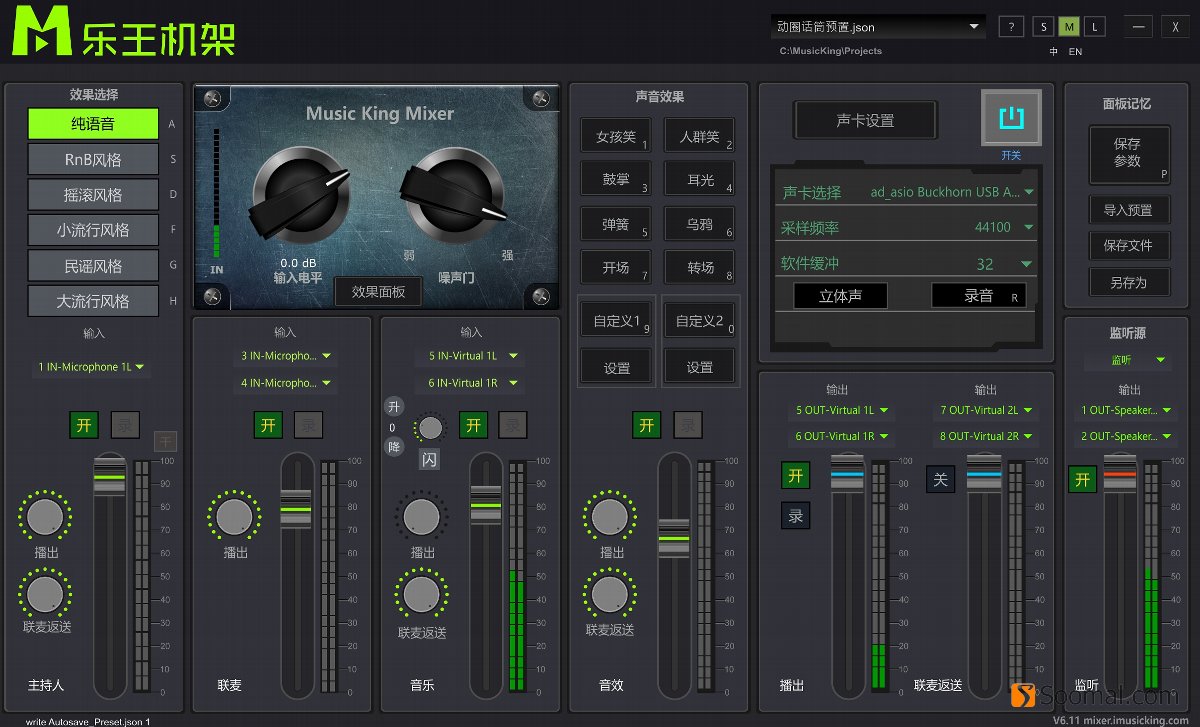1200x727 pixels.
Task: Click the 升 pitch-up icon
Action: (393, 407)
